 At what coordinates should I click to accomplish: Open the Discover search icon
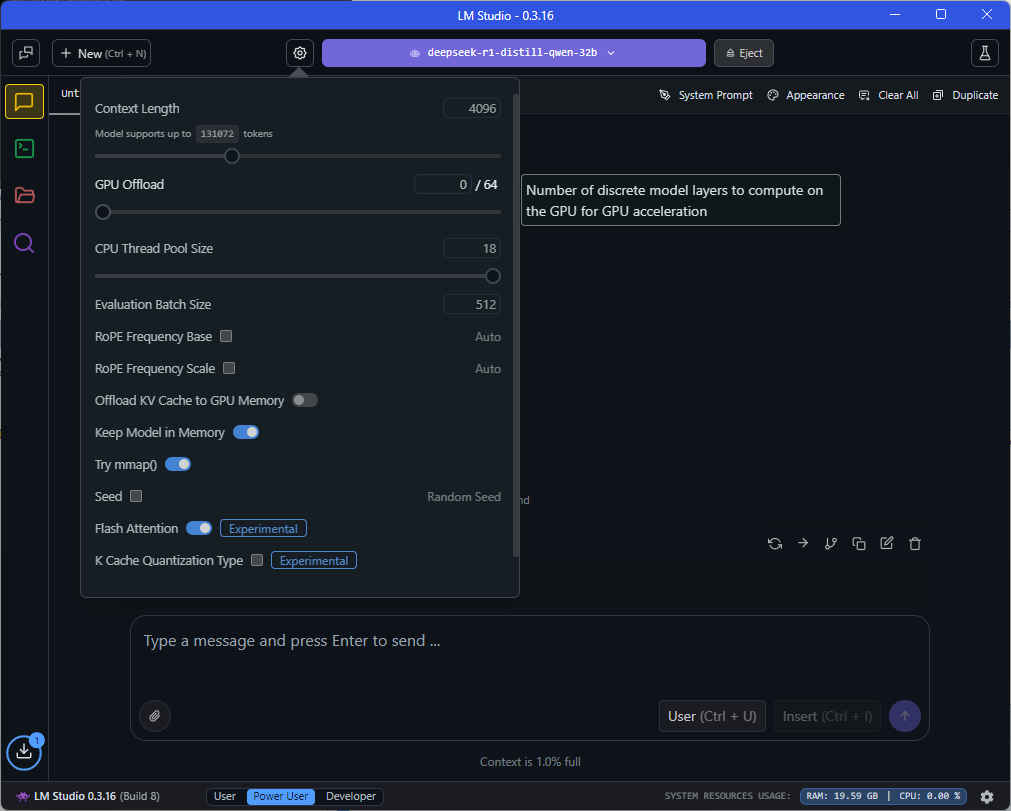point(25,243)
